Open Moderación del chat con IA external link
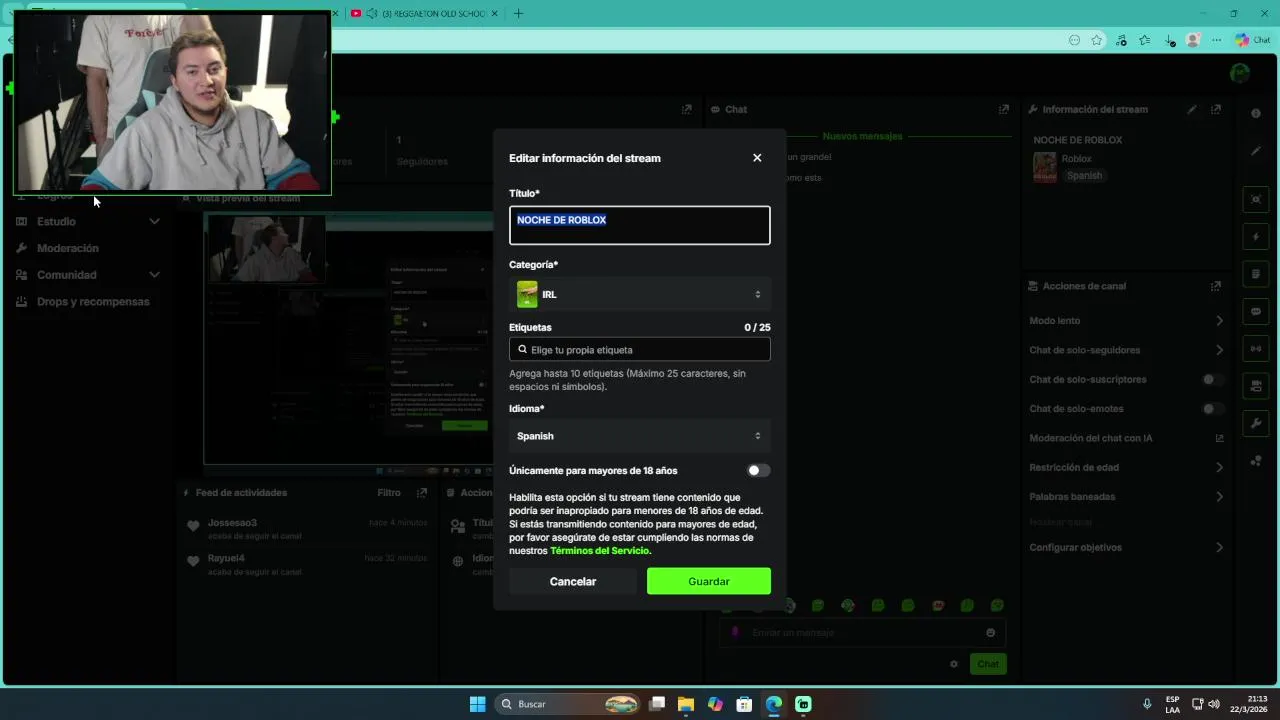Screen dimensions: 1280x720 tap(1219, 438)
